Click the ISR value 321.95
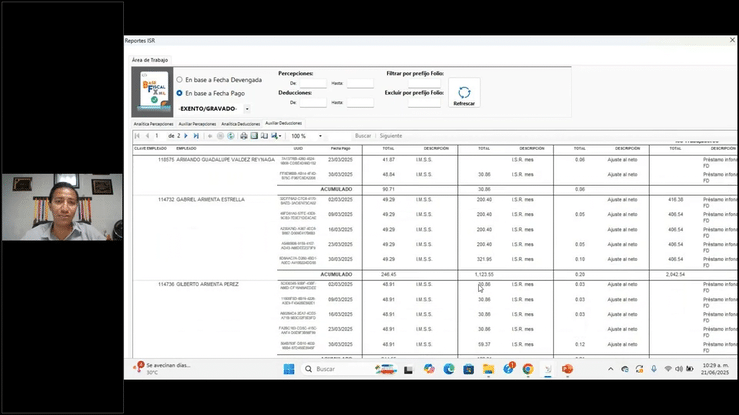This screenshot has height=415, width=739. tap(484, 260)
